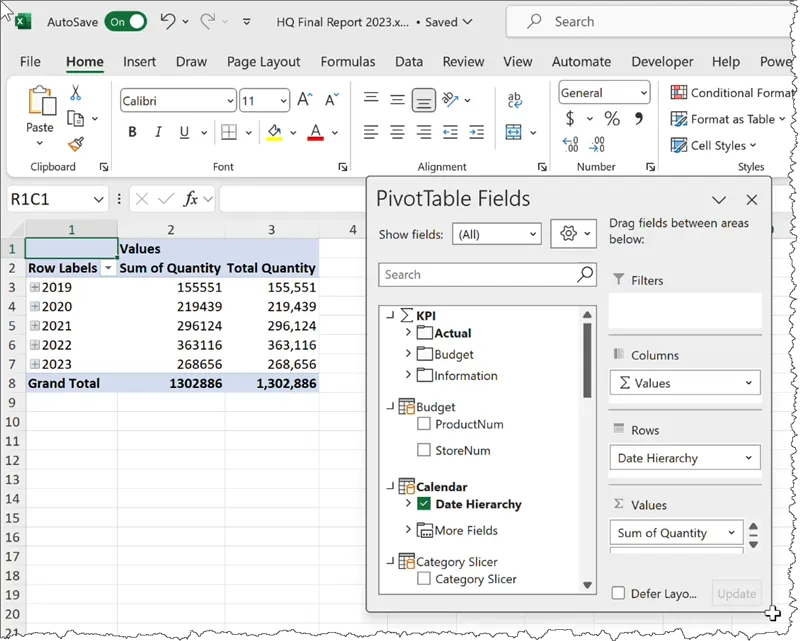Expand the 2019 row in the pivot table
This screenshot has height=641, width=800.
click(35, 287)
